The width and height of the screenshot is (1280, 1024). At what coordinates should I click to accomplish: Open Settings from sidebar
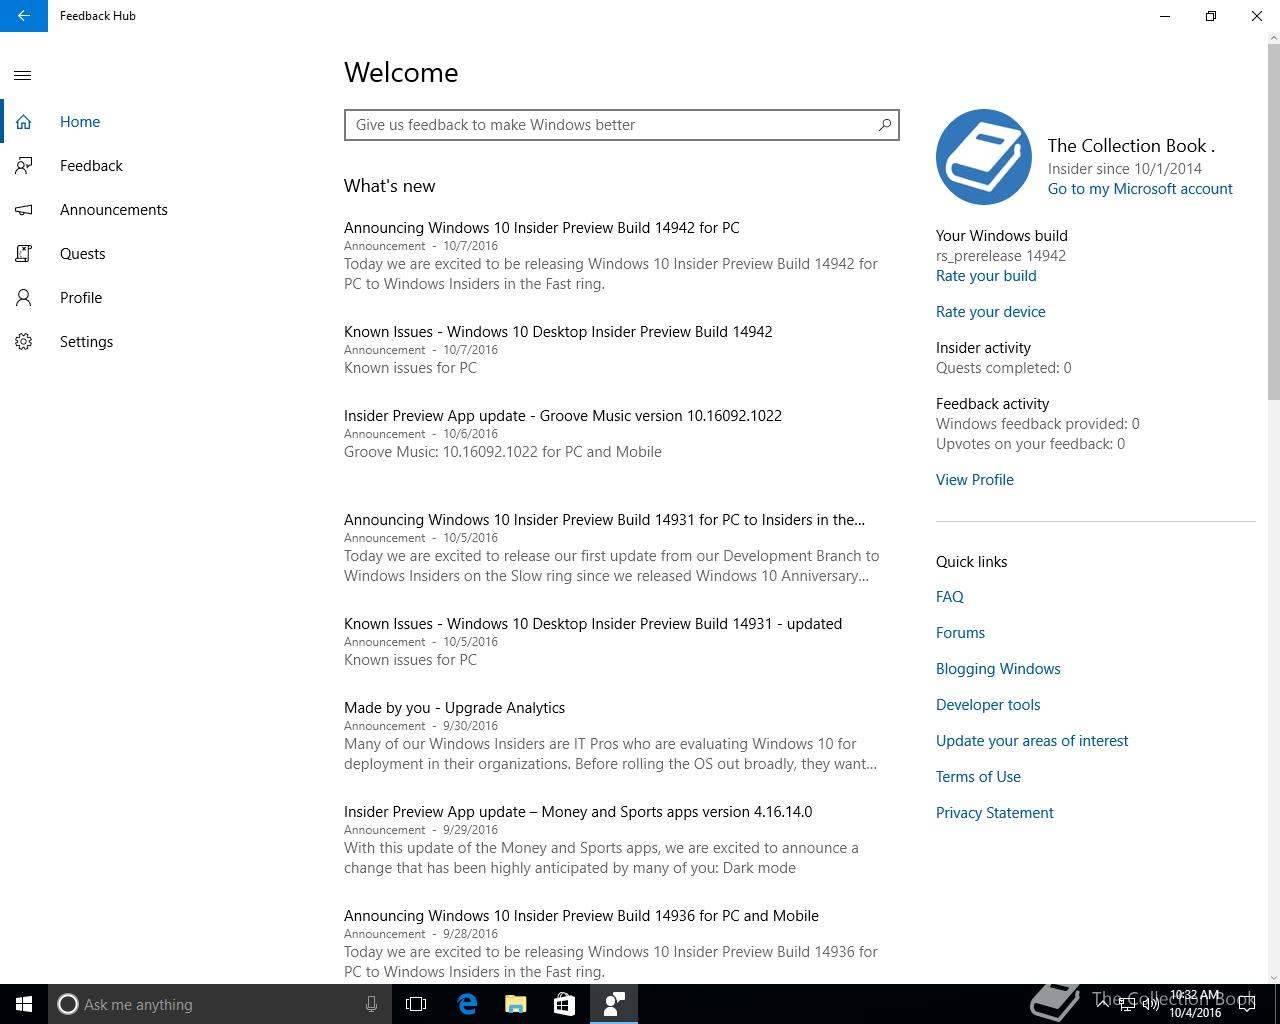[86, 342]
